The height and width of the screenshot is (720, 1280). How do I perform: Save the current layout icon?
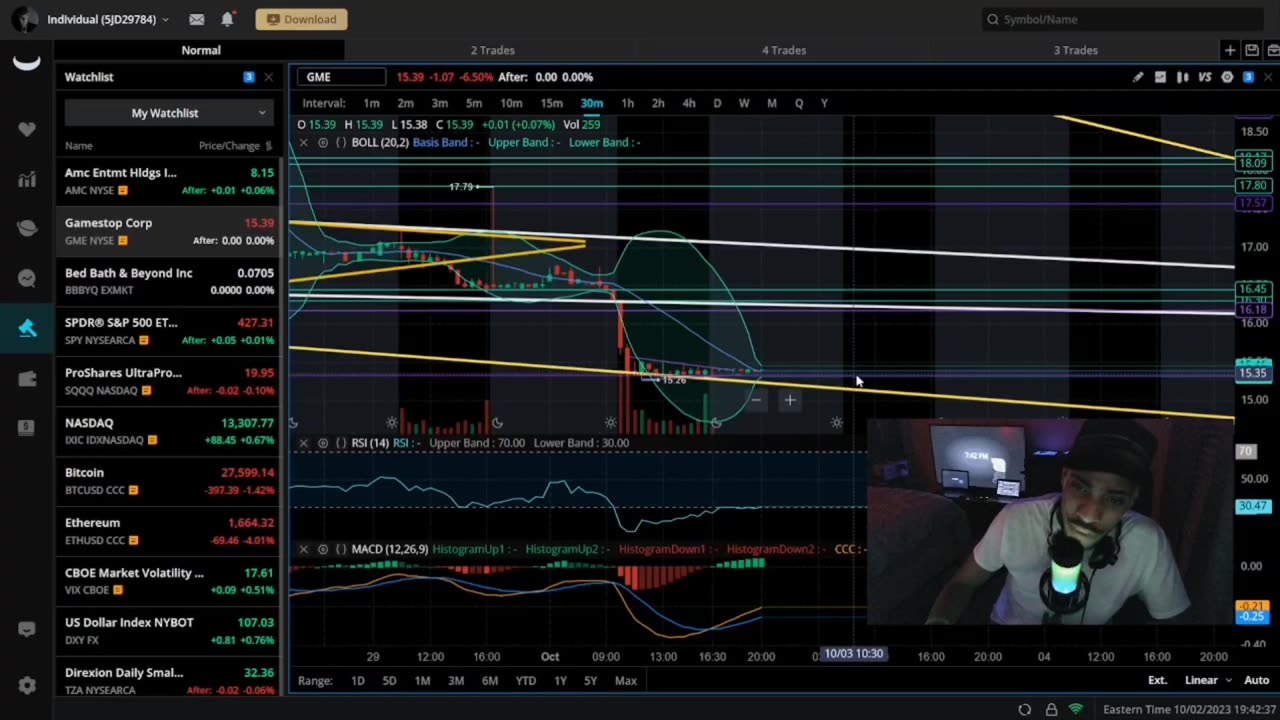tap(1251, 50)
